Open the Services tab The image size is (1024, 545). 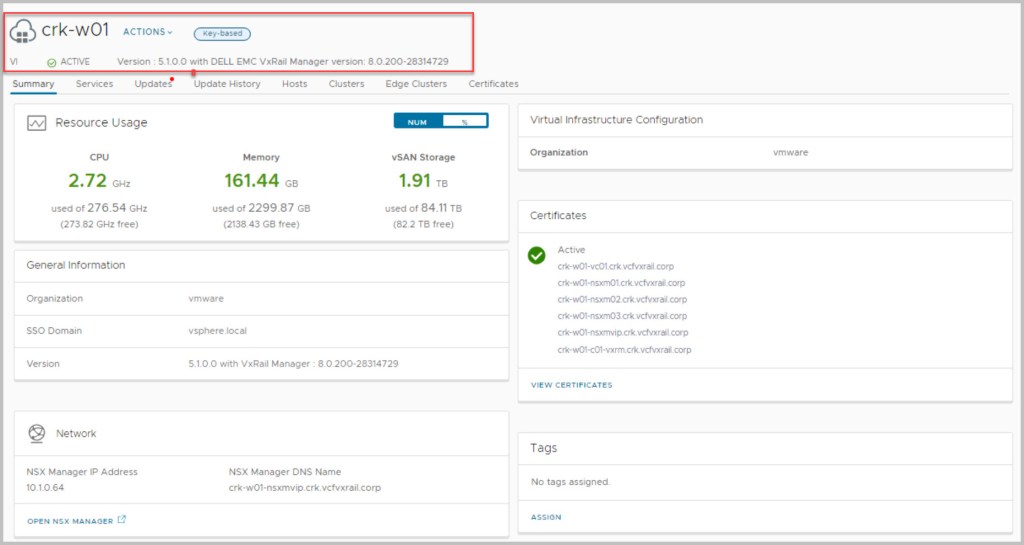[94, 84]
